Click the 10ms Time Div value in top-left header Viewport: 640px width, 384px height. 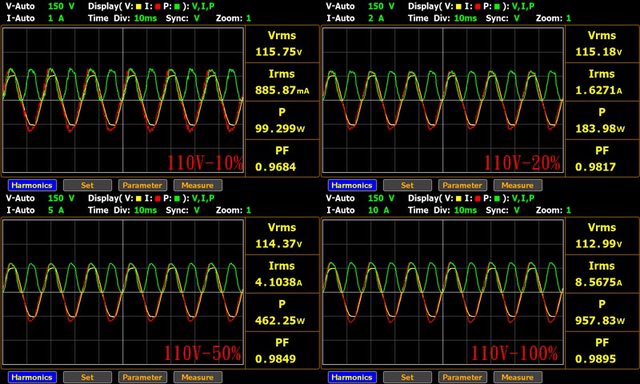(x=145, y=18)
